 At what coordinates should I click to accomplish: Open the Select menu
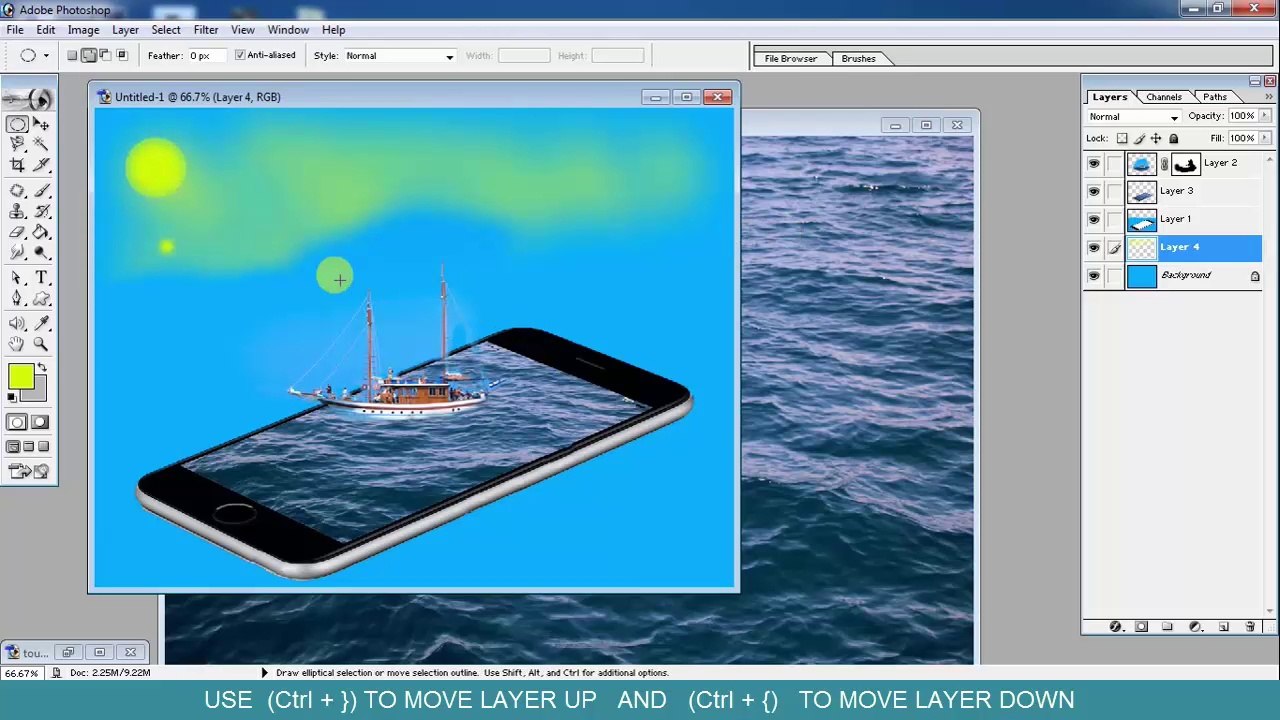166,30
